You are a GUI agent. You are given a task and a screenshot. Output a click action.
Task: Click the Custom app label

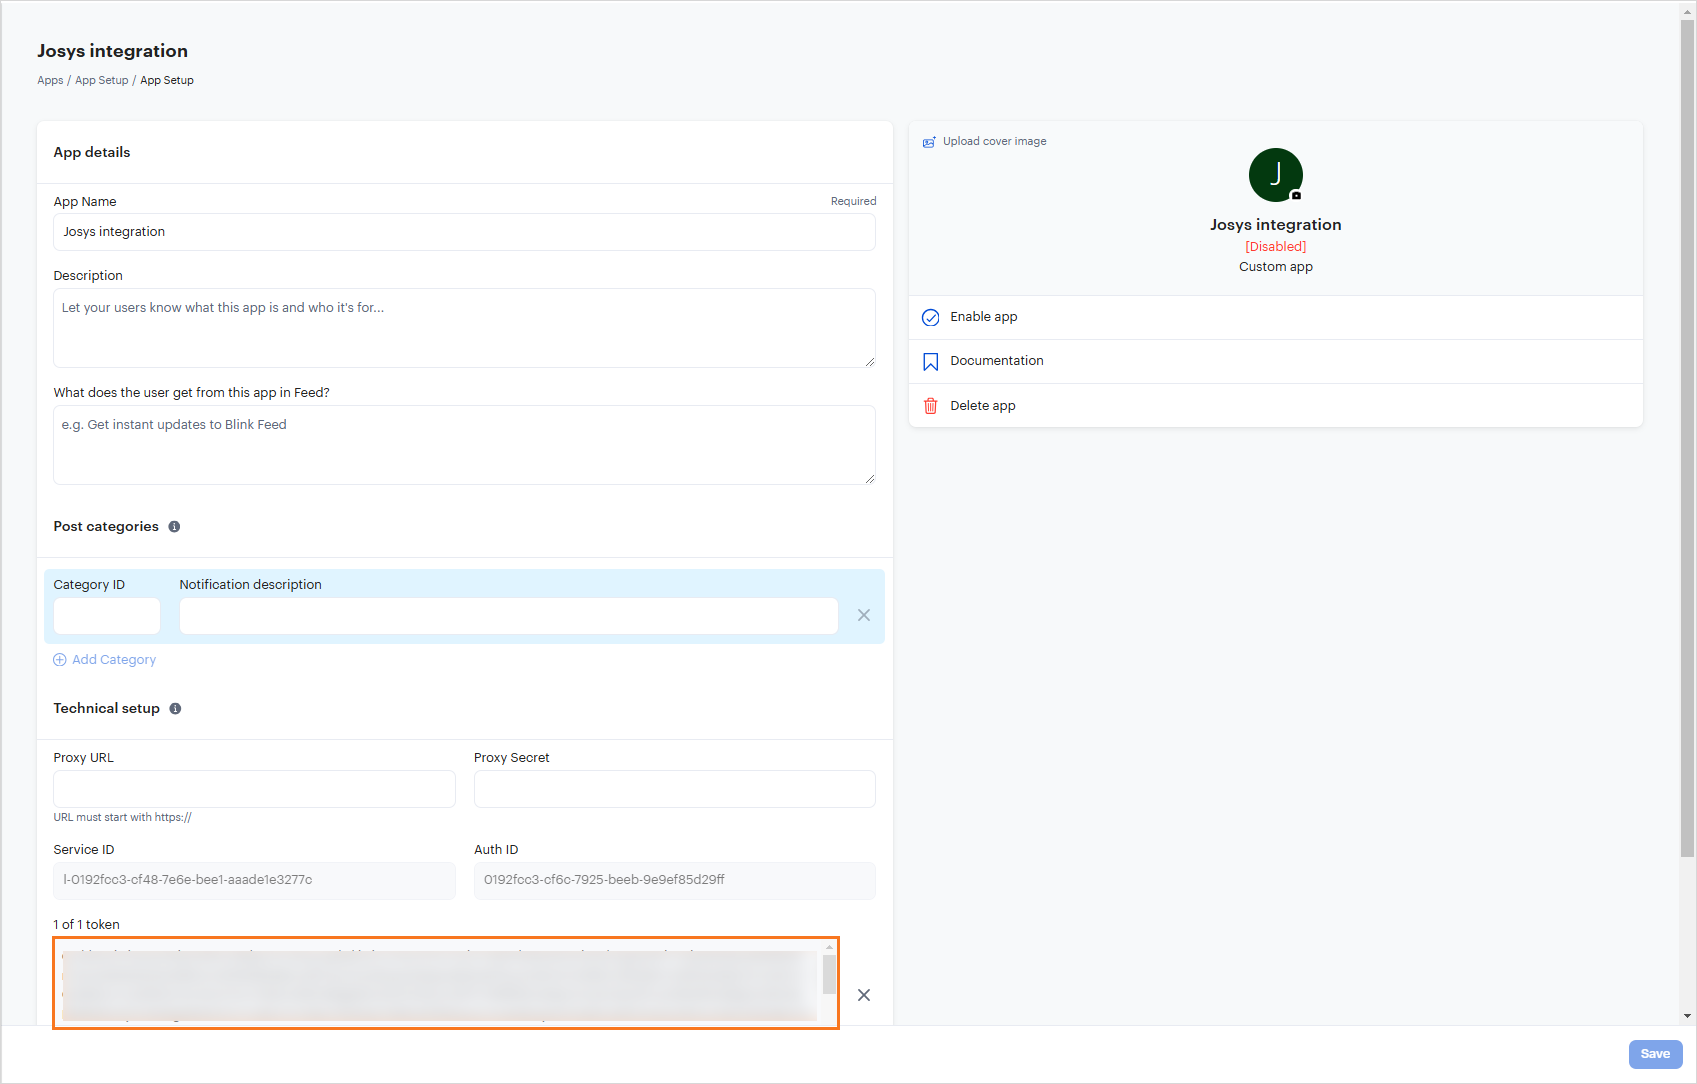1275,267
